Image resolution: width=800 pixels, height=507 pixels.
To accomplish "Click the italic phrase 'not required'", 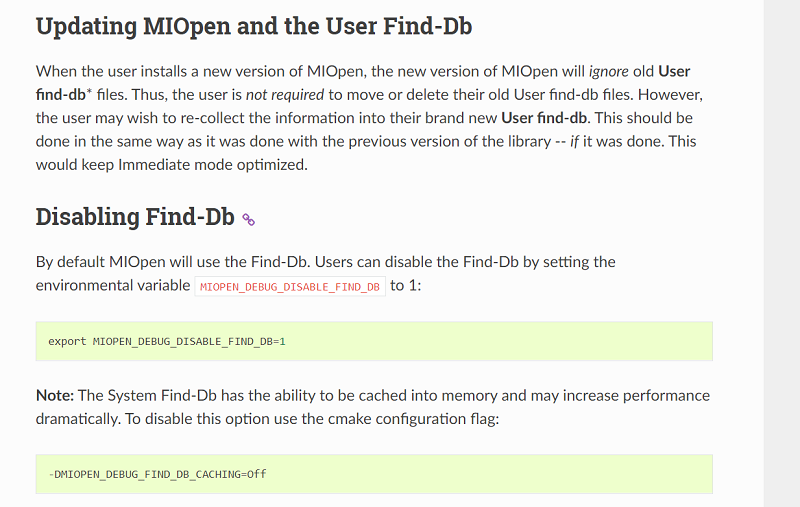I will 285,95.
